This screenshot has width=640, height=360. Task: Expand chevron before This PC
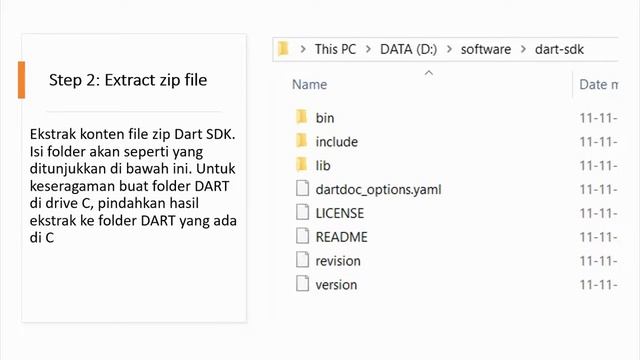(x=303, y=49)
